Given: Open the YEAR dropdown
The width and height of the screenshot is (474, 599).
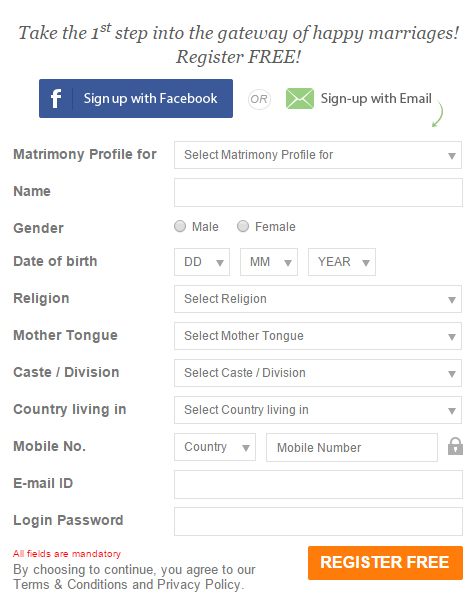Looking at the screenshot, I should [x=342, y=262].
